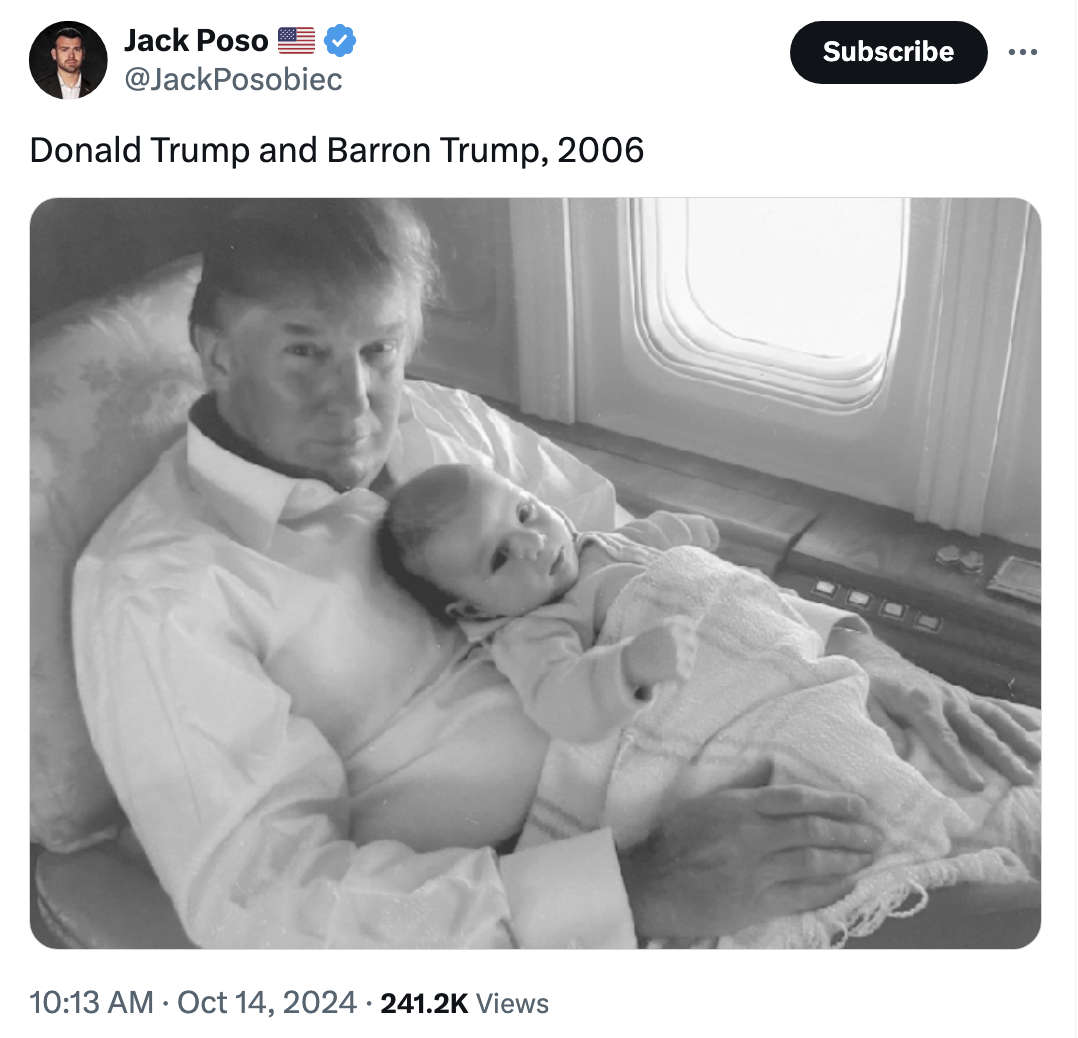This screenshot has height=1038, width=1078.
Task: Open the three-dot more options menu
Action: click(1022, 52)
